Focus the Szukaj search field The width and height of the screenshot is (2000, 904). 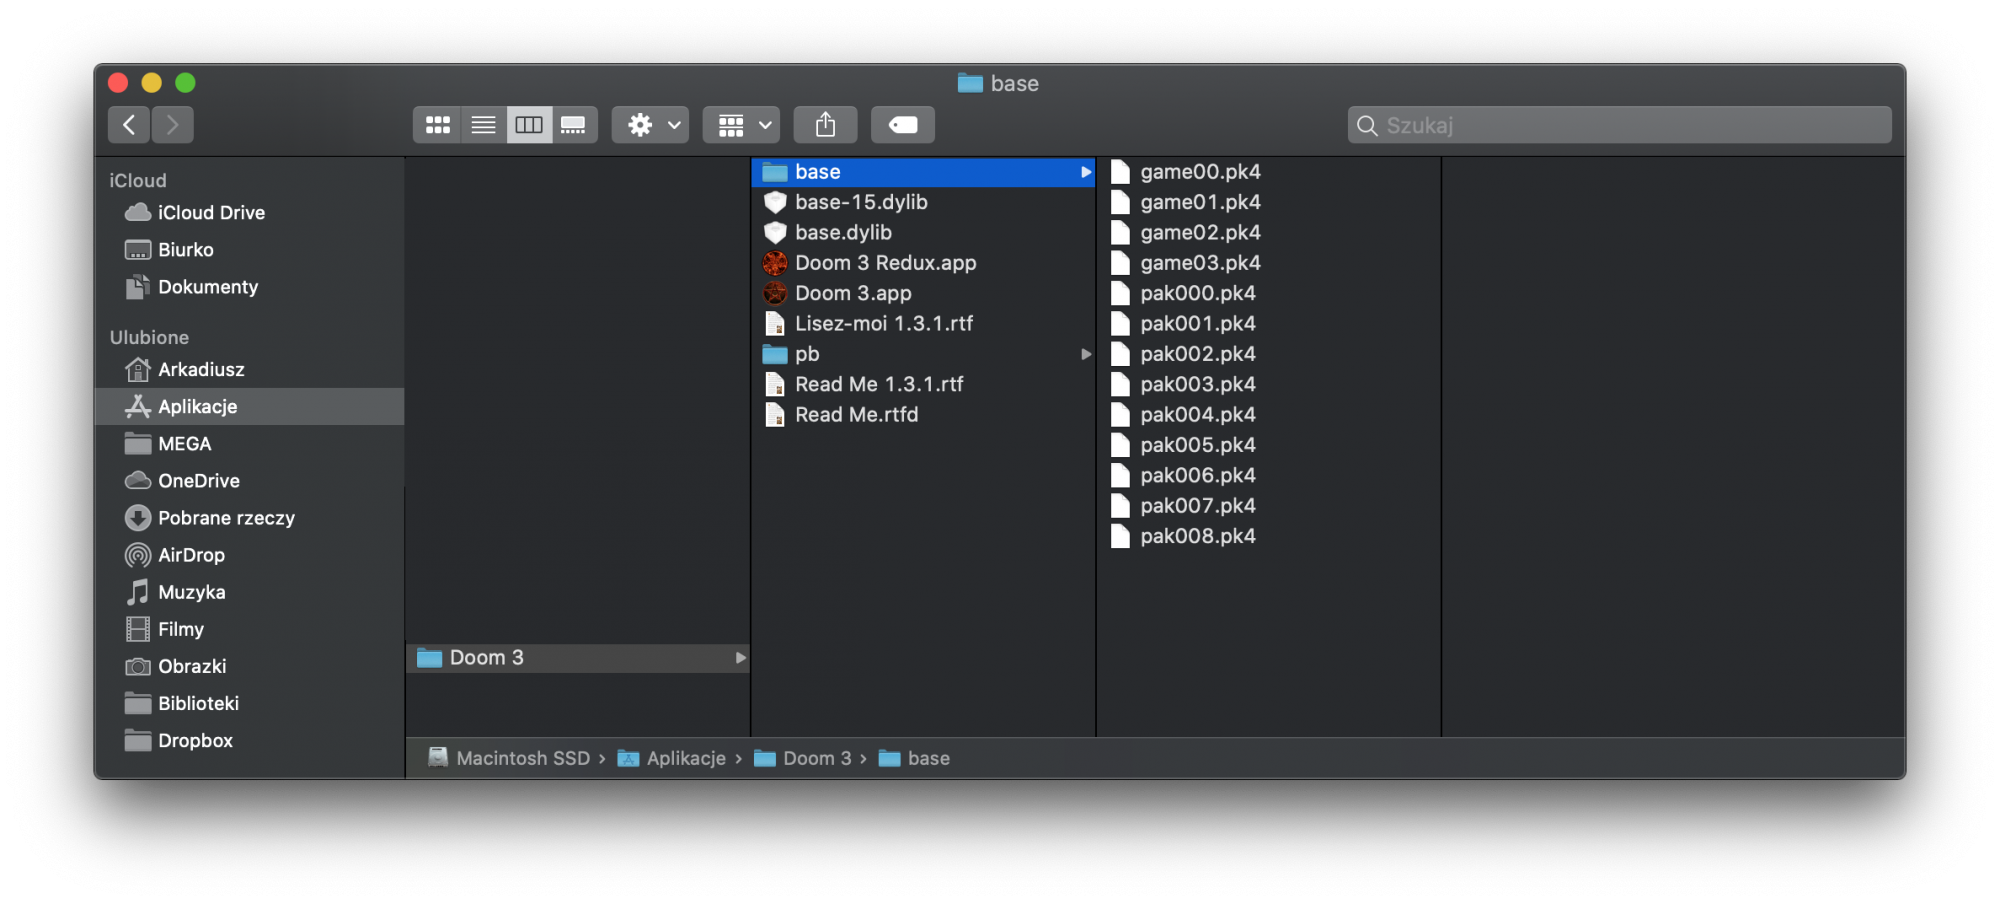point(1619,125)
